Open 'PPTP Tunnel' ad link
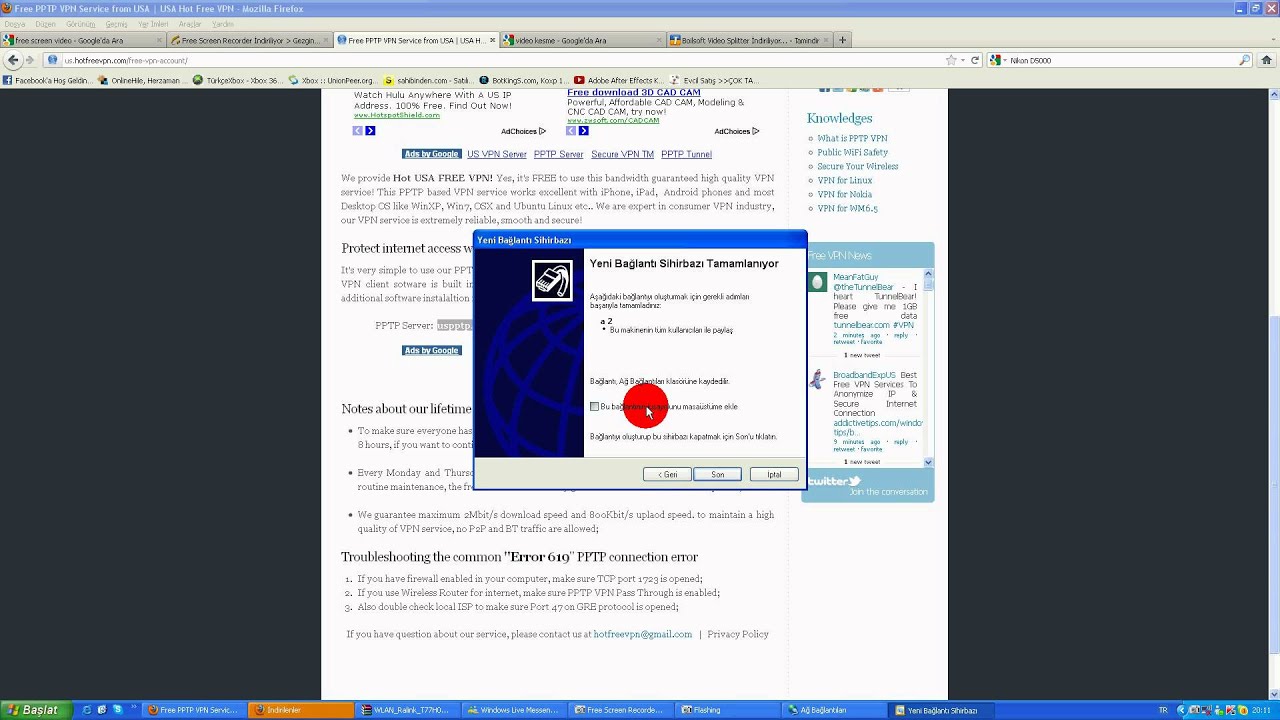This screenshot has width=1280, height=720. coord(686,154)
